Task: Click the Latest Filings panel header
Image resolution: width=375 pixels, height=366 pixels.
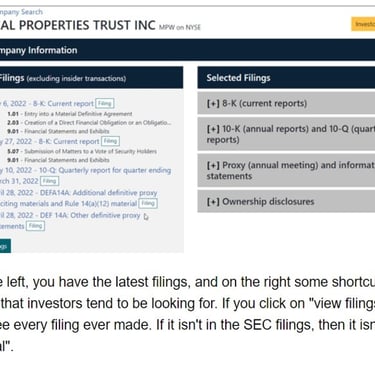Action: pyautogui.click(x=91, y=78)
